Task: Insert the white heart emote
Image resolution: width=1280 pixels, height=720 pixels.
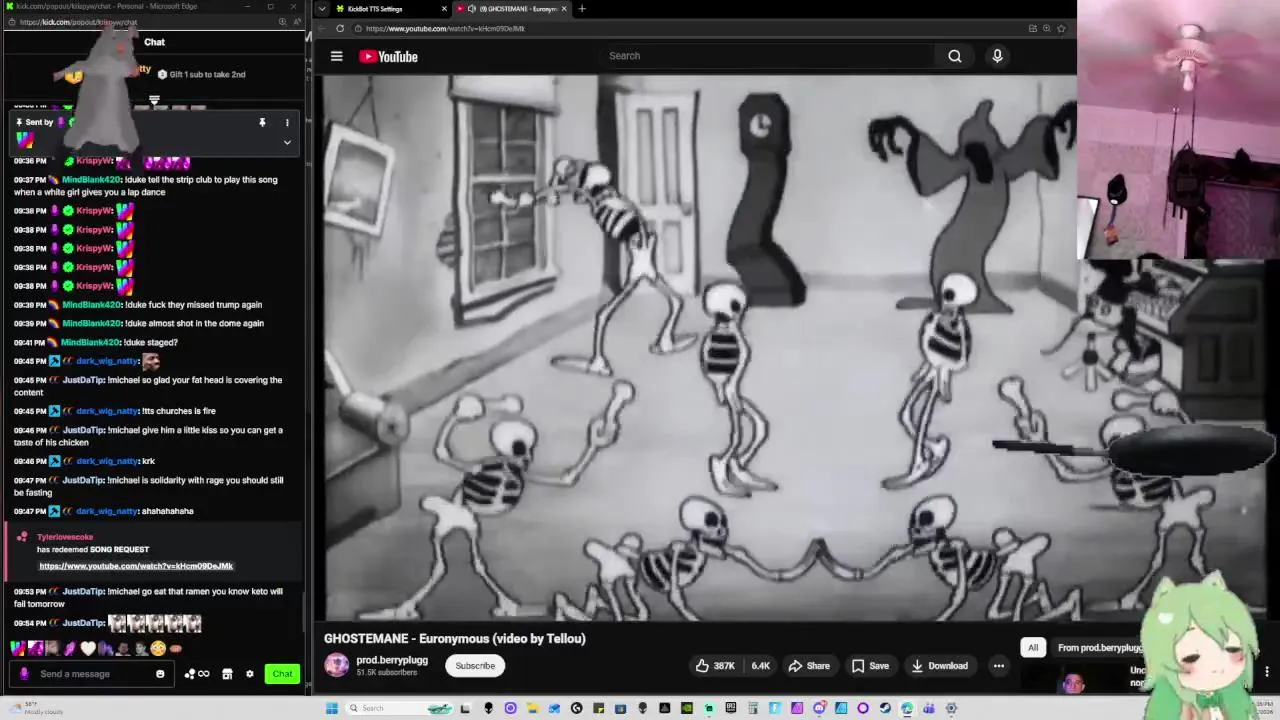Action: [x=88, y=648]
